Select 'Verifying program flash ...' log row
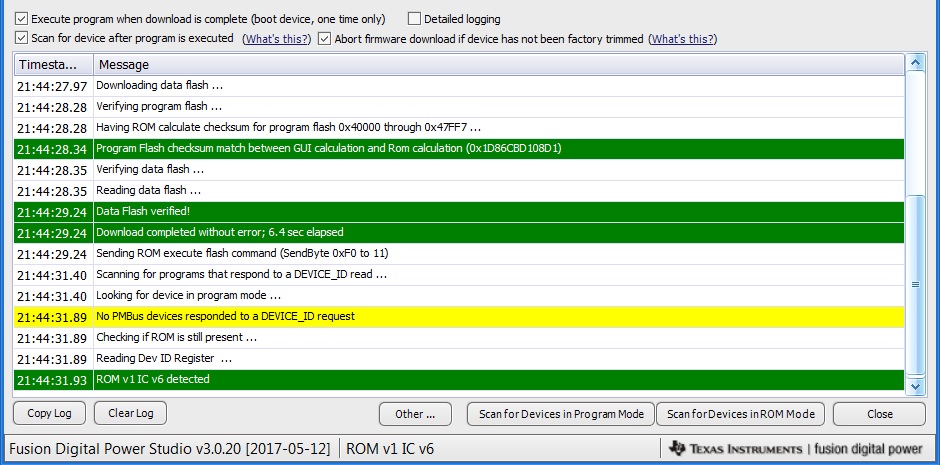Viewport: 940px width, 465px height. [459, 107]
